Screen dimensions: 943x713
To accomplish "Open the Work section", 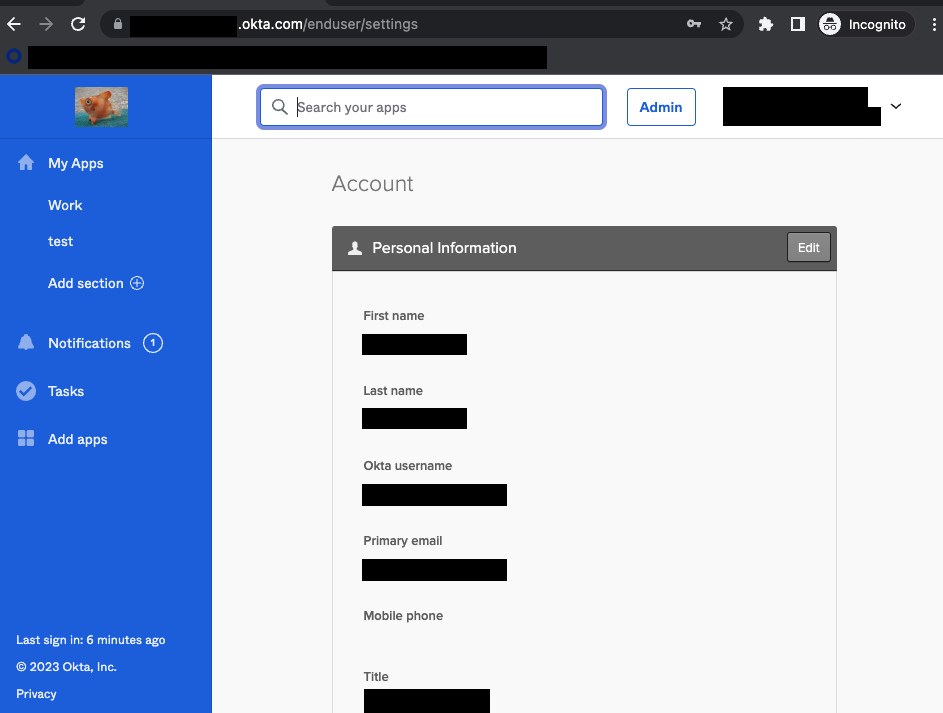I will pos(65,205).
